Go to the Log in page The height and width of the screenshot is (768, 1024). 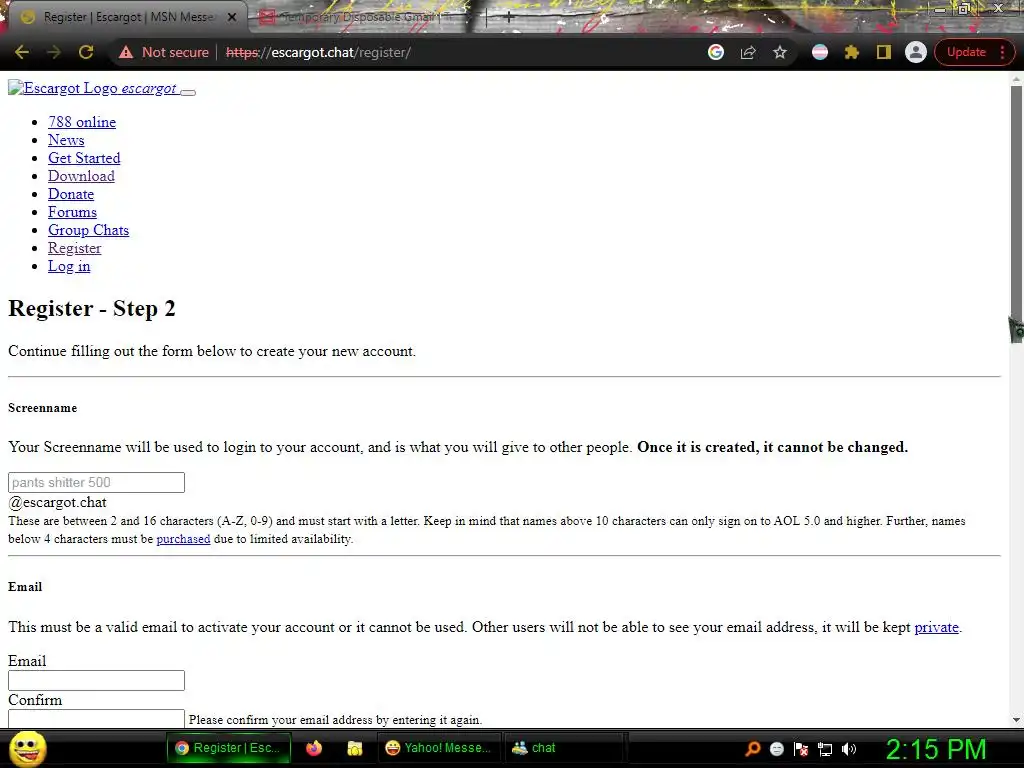click(x=69, y=266)
